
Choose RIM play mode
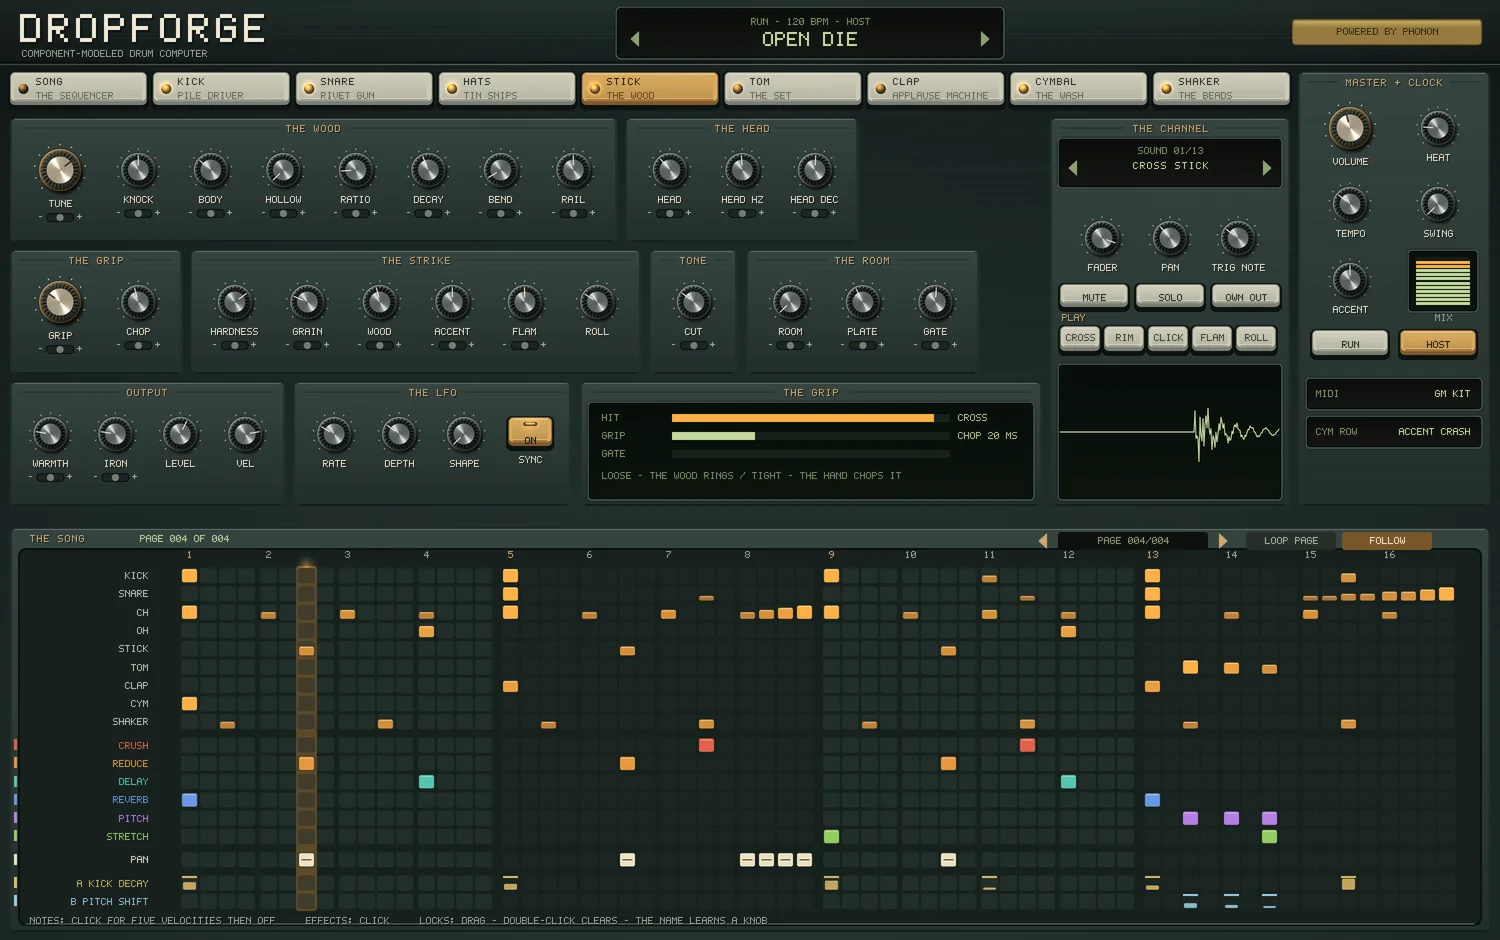point(1124,338)
